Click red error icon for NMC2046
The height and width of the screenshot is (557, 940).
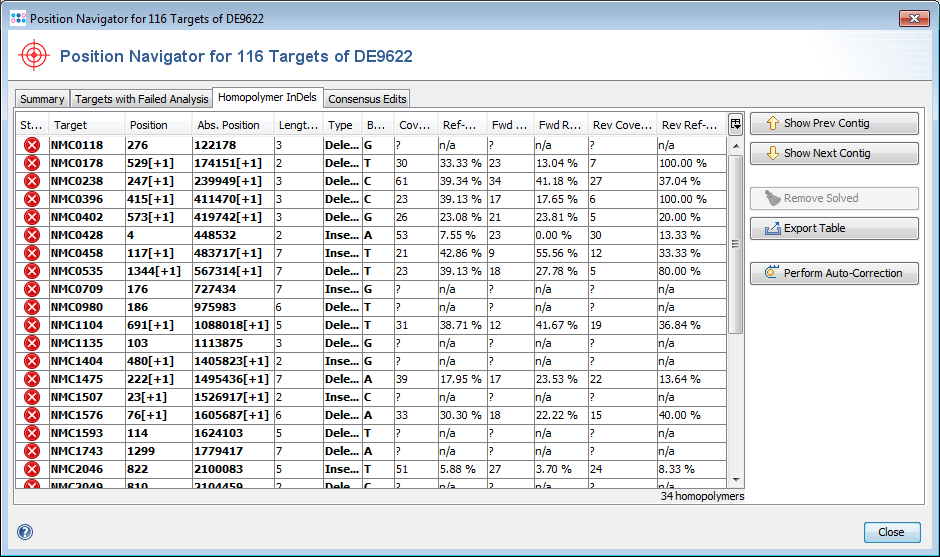click(x=31, y=469)
